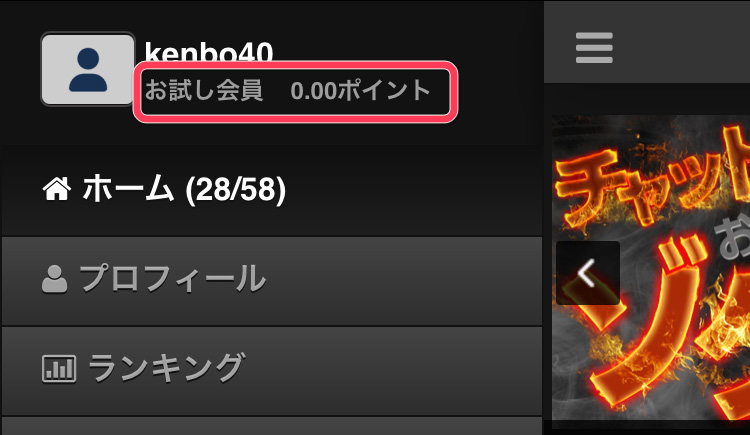Click the person icon beside プロフィール
Viewport: 750px width, 435px height.
[54, 279]
